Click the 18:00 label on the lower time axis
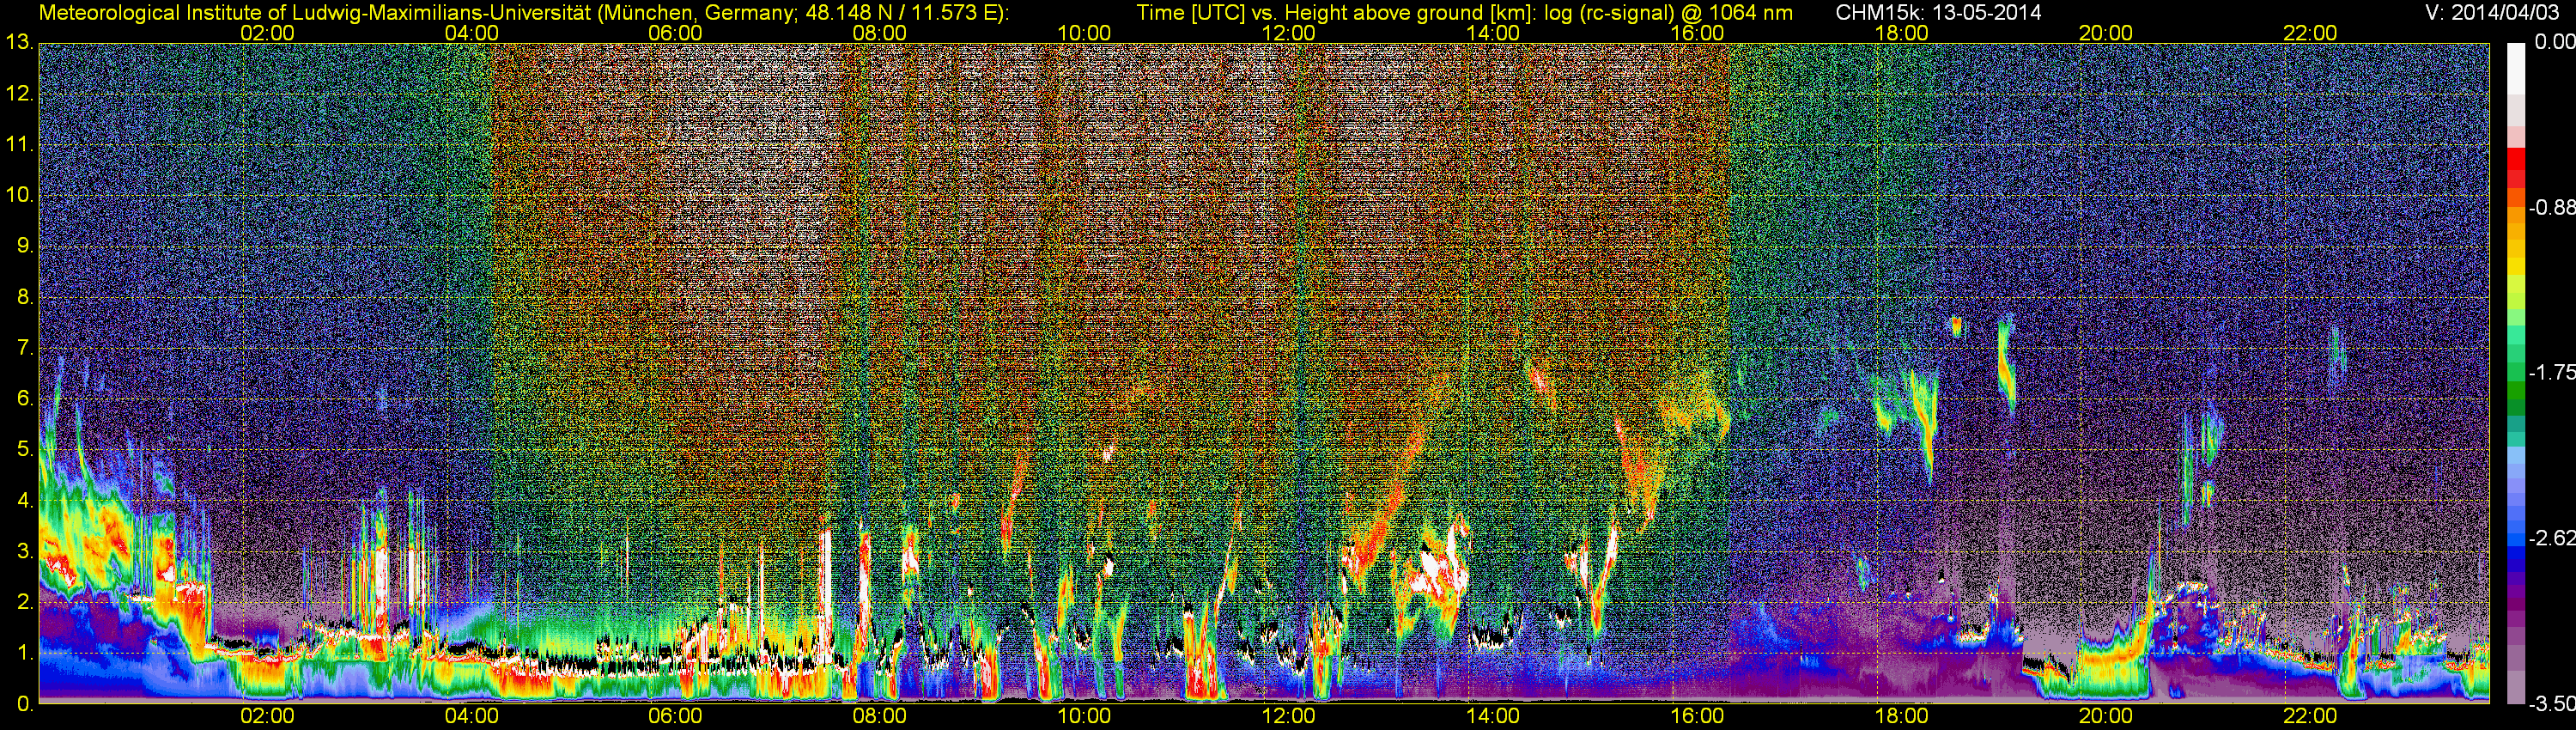2576x730 pixels. click(x=1901, y=716)
